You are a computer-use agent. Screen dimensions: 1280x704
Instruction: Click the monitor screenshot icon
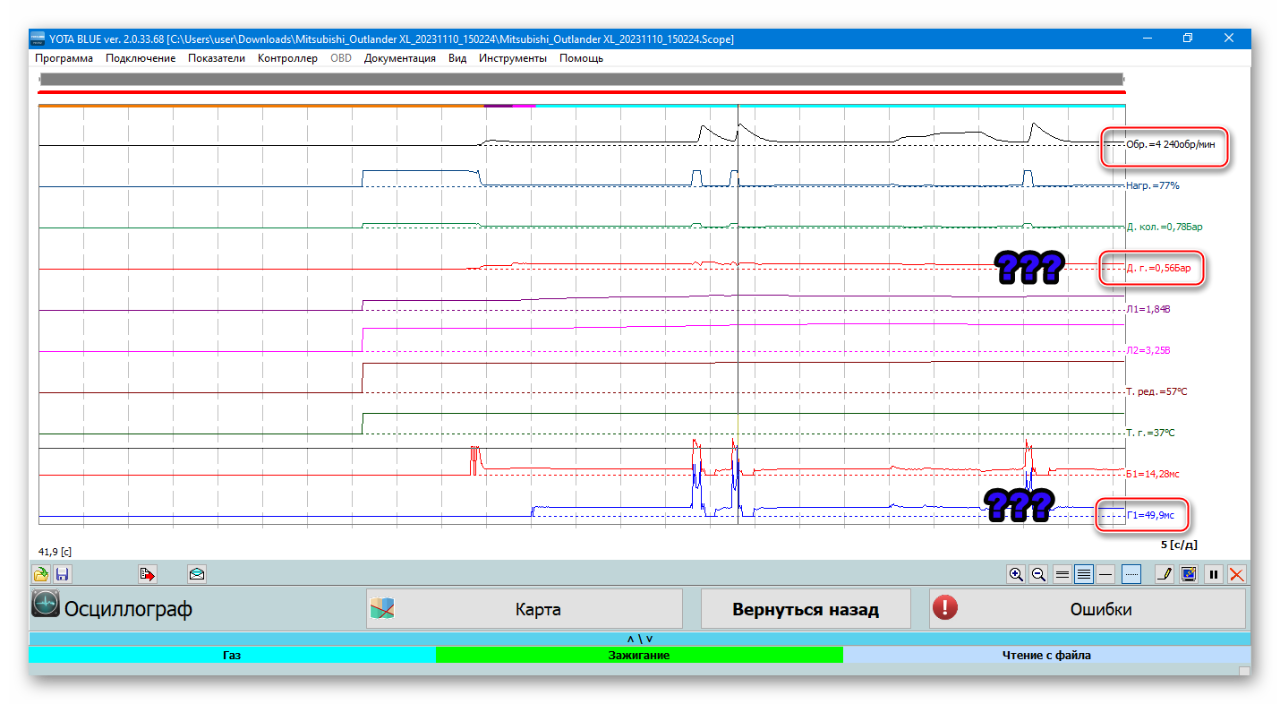1188,574
